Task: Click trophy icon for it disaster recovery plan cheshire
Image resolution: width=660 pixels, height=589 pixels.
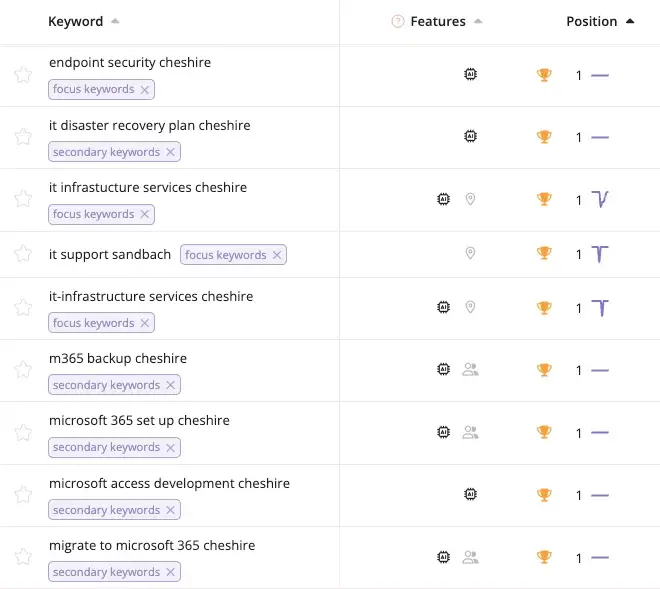Action: (x=544, y=137)
